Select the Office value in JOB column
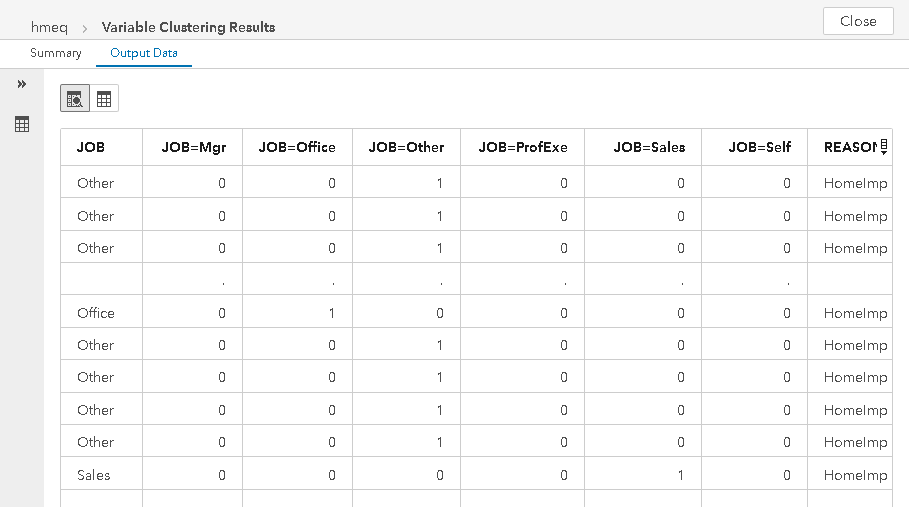The width and height of the screenshot is (909, 507). coord(96,313)
